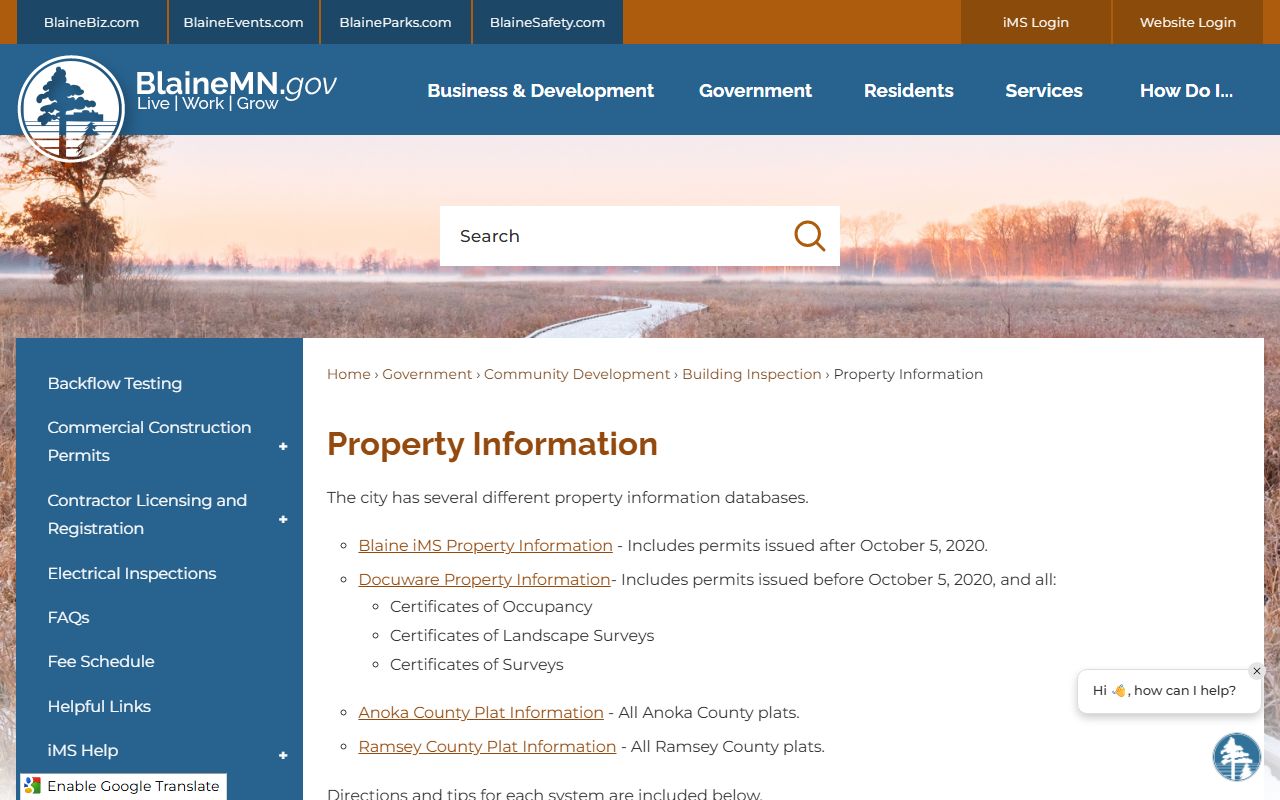Open Ramsey County Plat Information link
Viewport: 1280px width, 800px height.
tap(487, 747)
